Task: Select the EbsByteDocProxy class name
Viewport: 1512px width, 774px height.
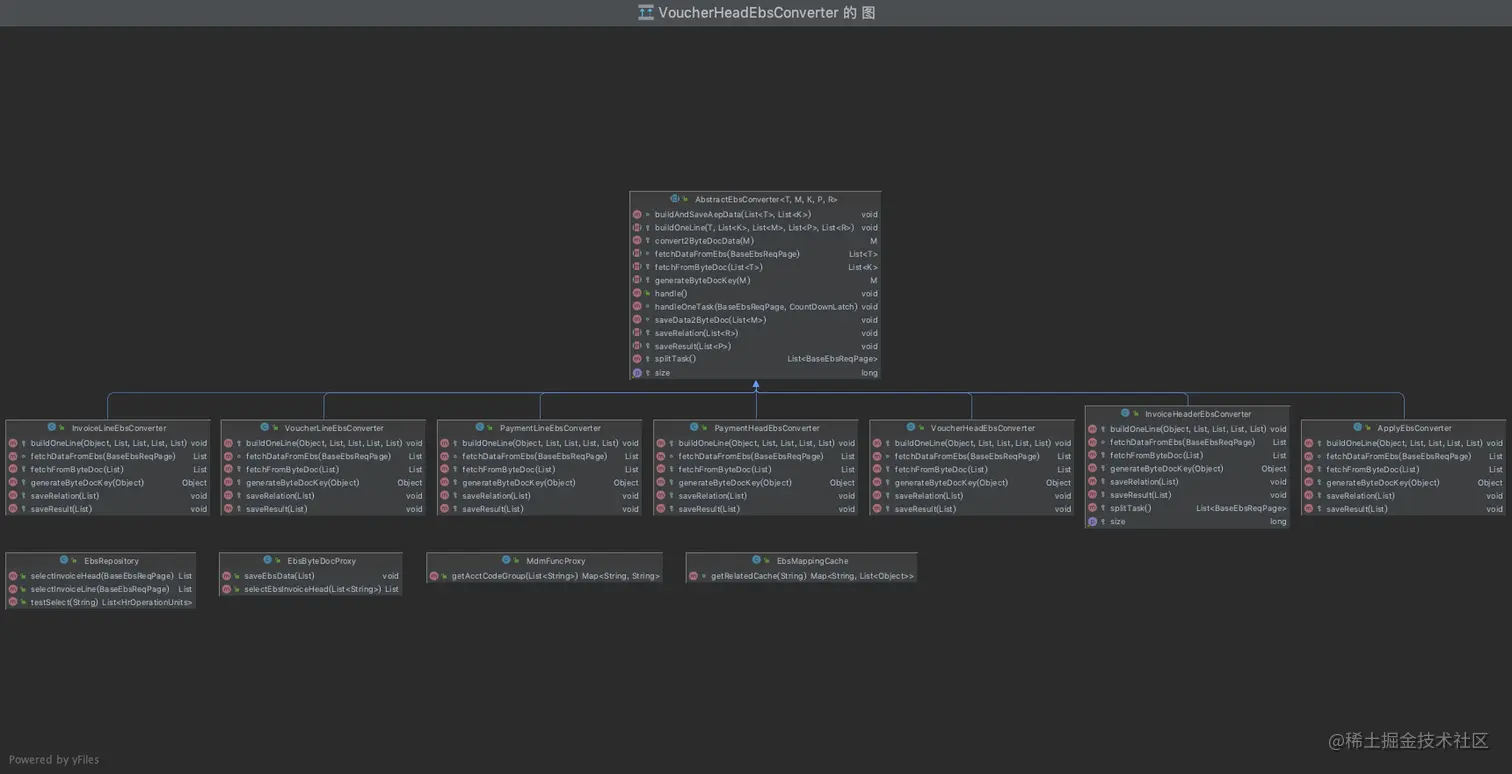Action: 321,561
